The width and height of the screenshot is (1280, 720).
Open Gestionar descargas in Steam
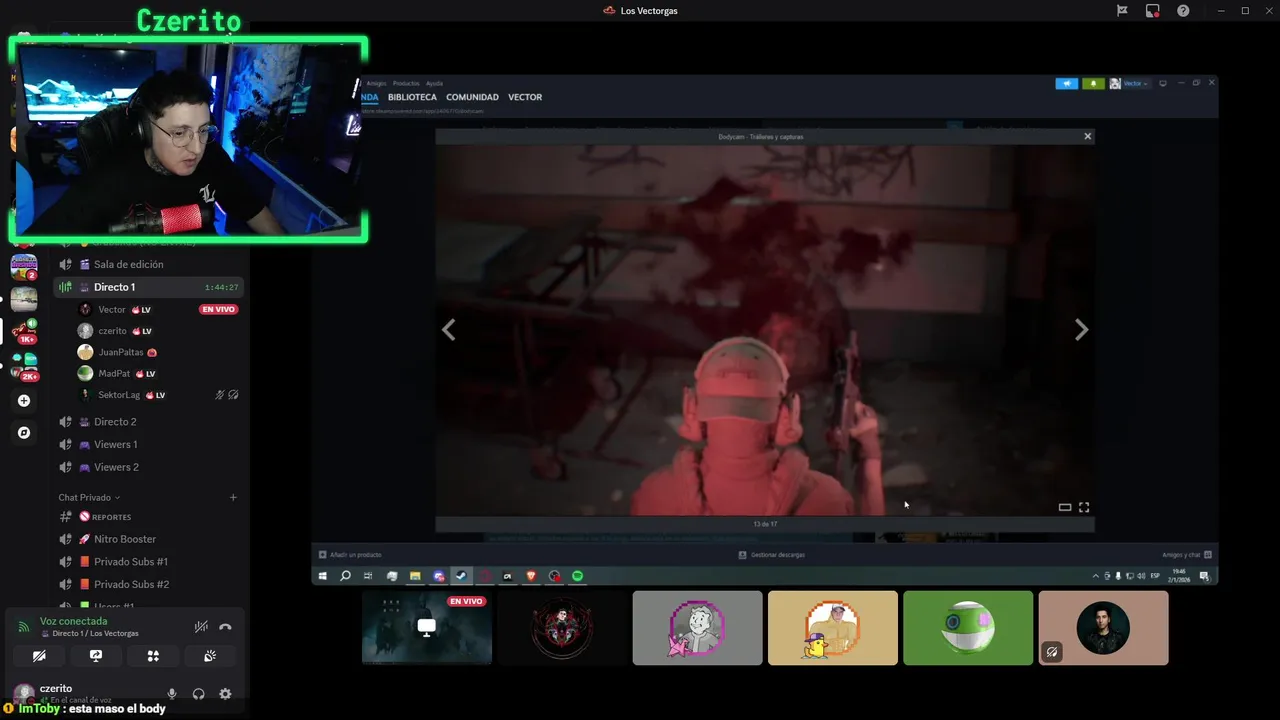pos(771,555)
